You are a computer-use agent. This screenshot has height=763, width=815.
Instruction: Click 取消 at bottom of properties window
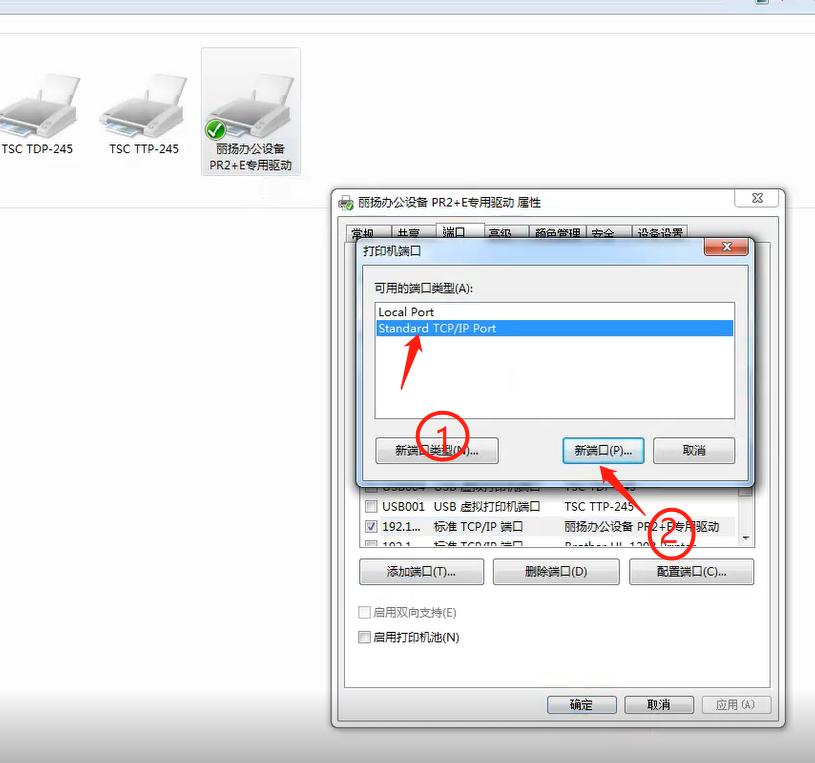659,705
